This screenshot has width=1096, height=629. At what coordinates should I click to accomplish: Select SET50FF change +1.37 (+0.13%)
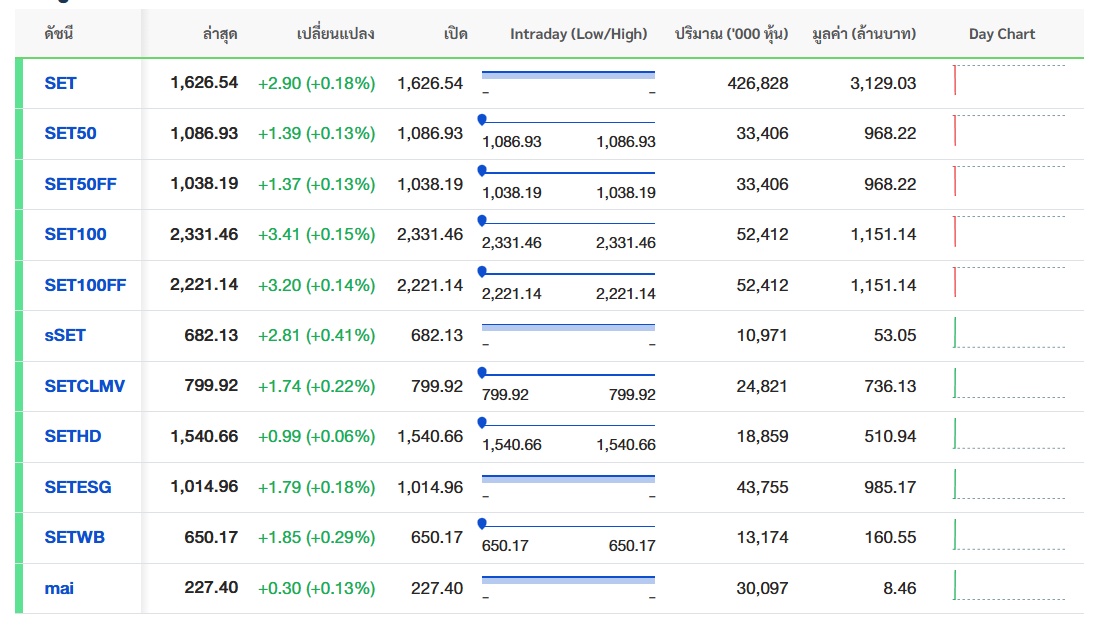coord(317,184)
